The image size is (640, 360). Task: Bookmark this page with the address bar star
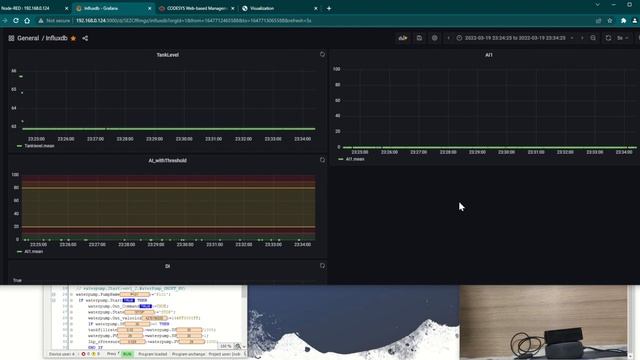point(610,20)
